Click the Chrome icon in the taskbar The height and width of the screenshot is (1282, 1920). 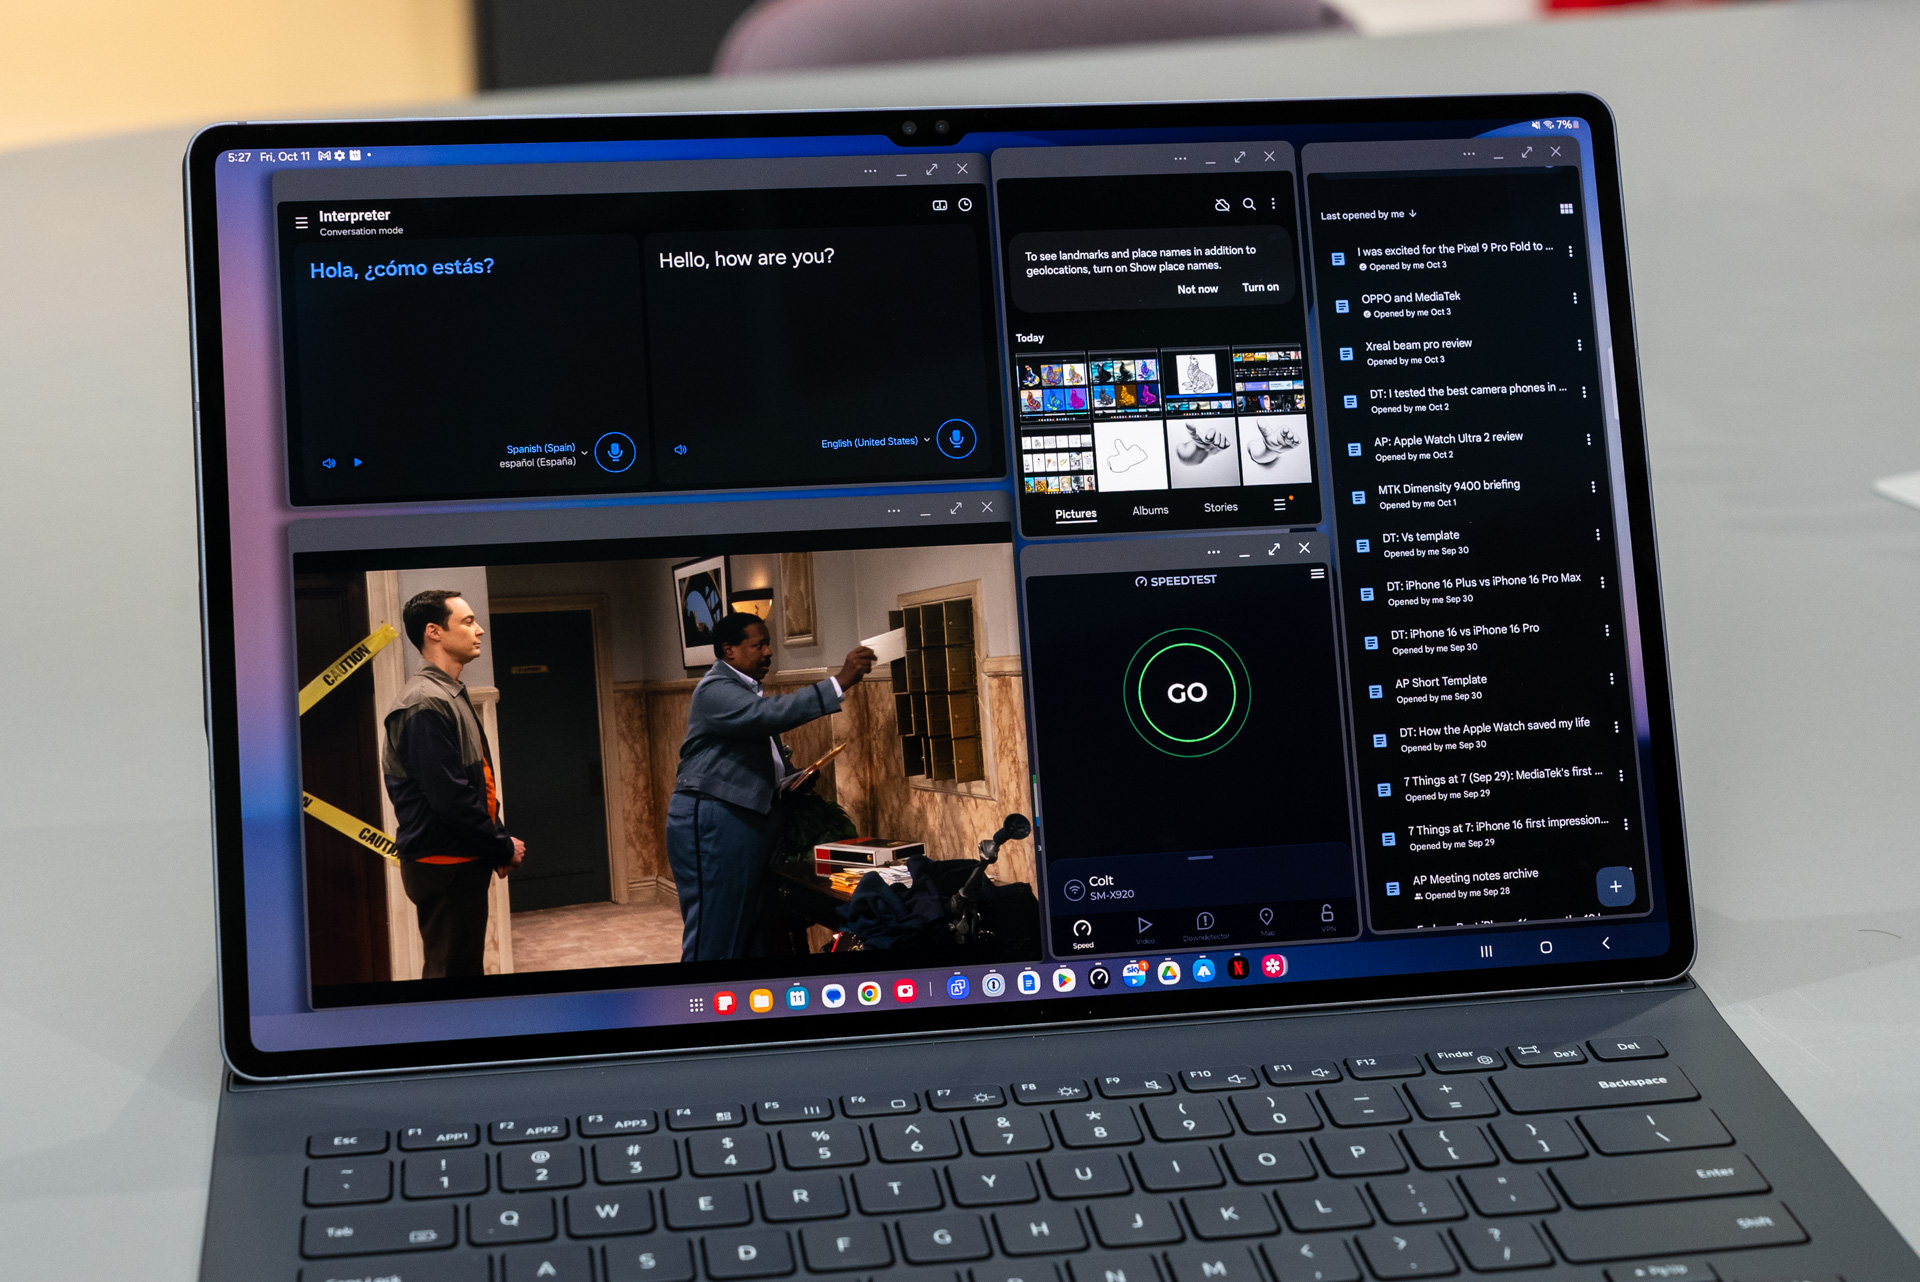(x=868, y=993)
